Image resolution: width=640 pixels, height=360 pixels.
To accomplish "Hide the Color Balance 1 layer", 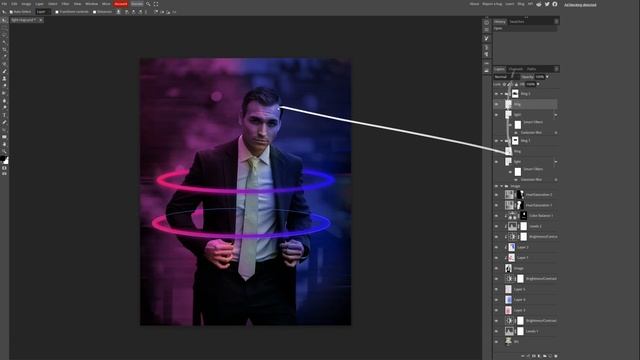I will click(496, 216).
